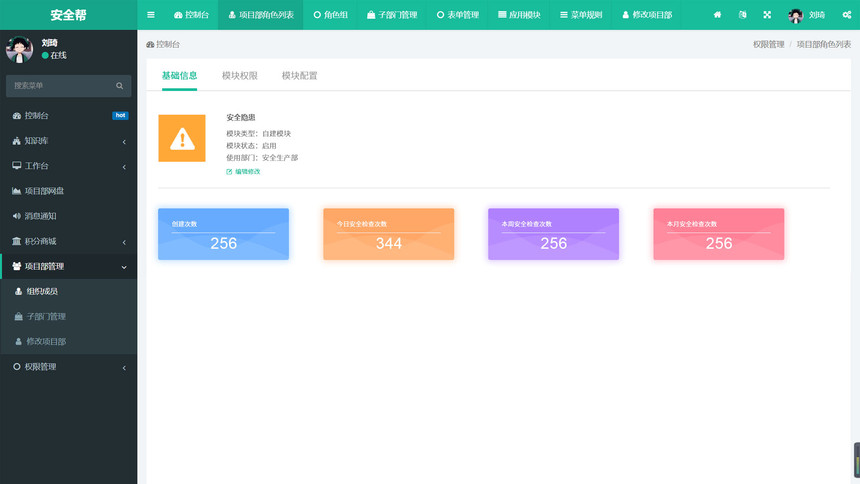This screenshot has height=484, width=860.
Task: Open the 角色组 top navigation tab
Action: (x=331, y=15)
